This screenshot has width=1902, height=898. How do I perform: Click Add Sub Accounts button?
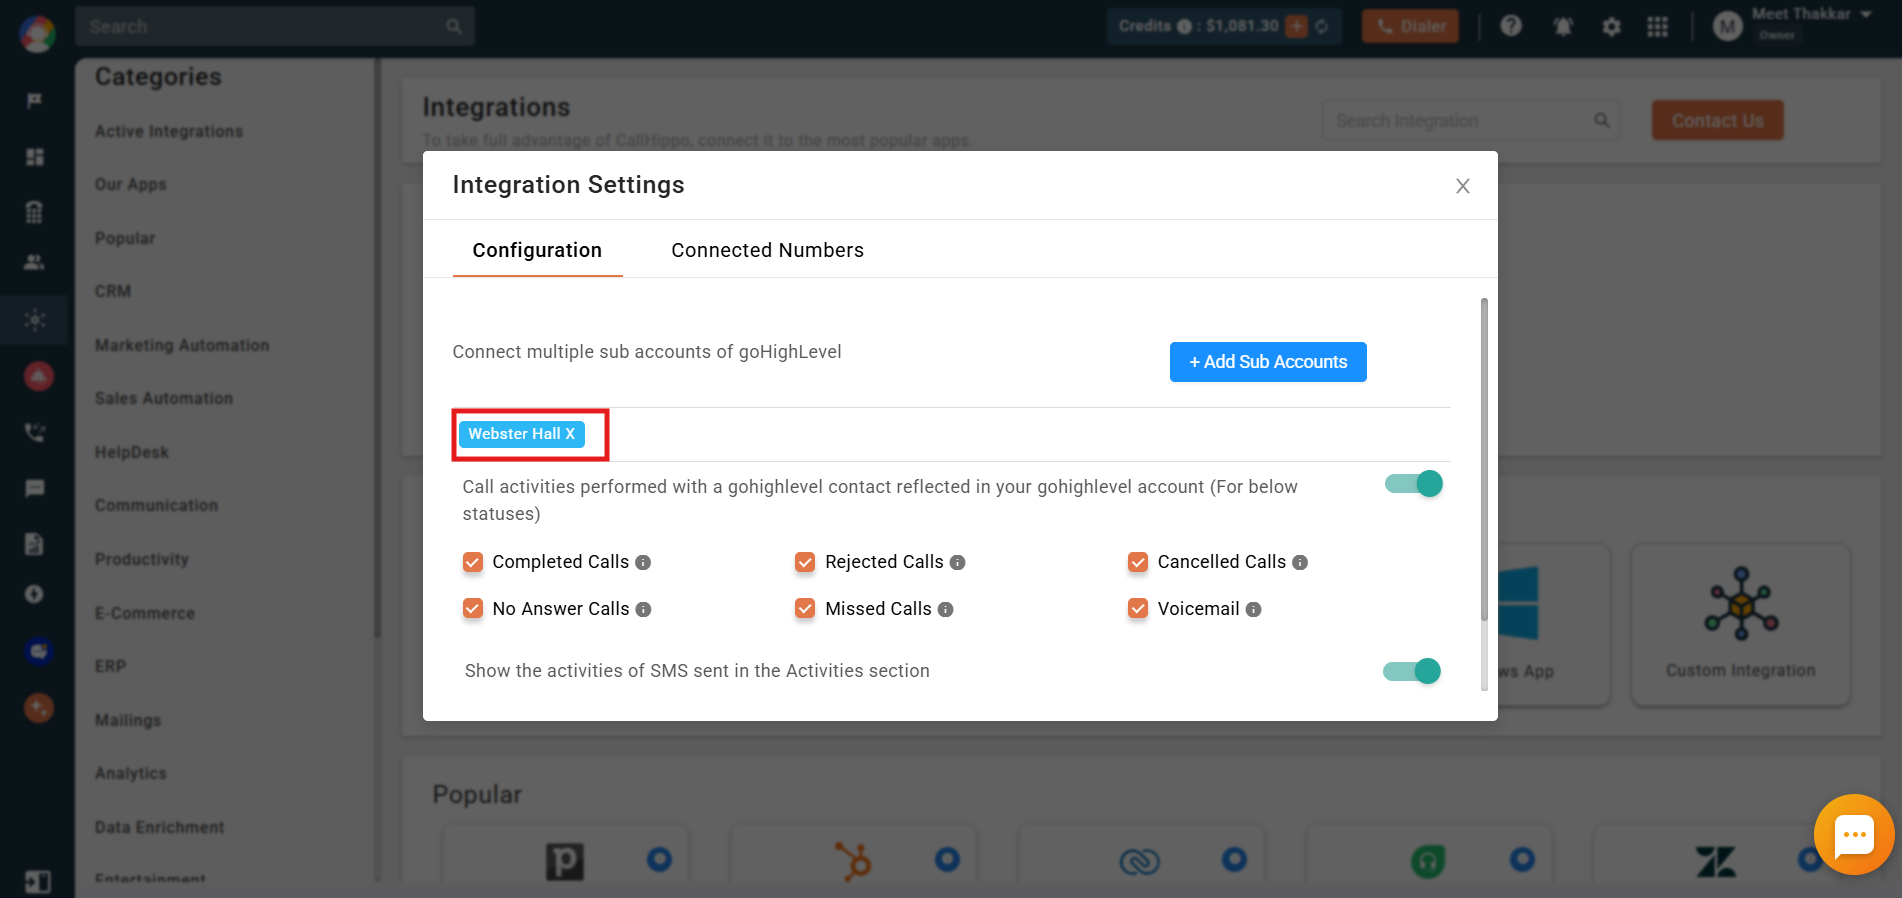click(1268, 362)
